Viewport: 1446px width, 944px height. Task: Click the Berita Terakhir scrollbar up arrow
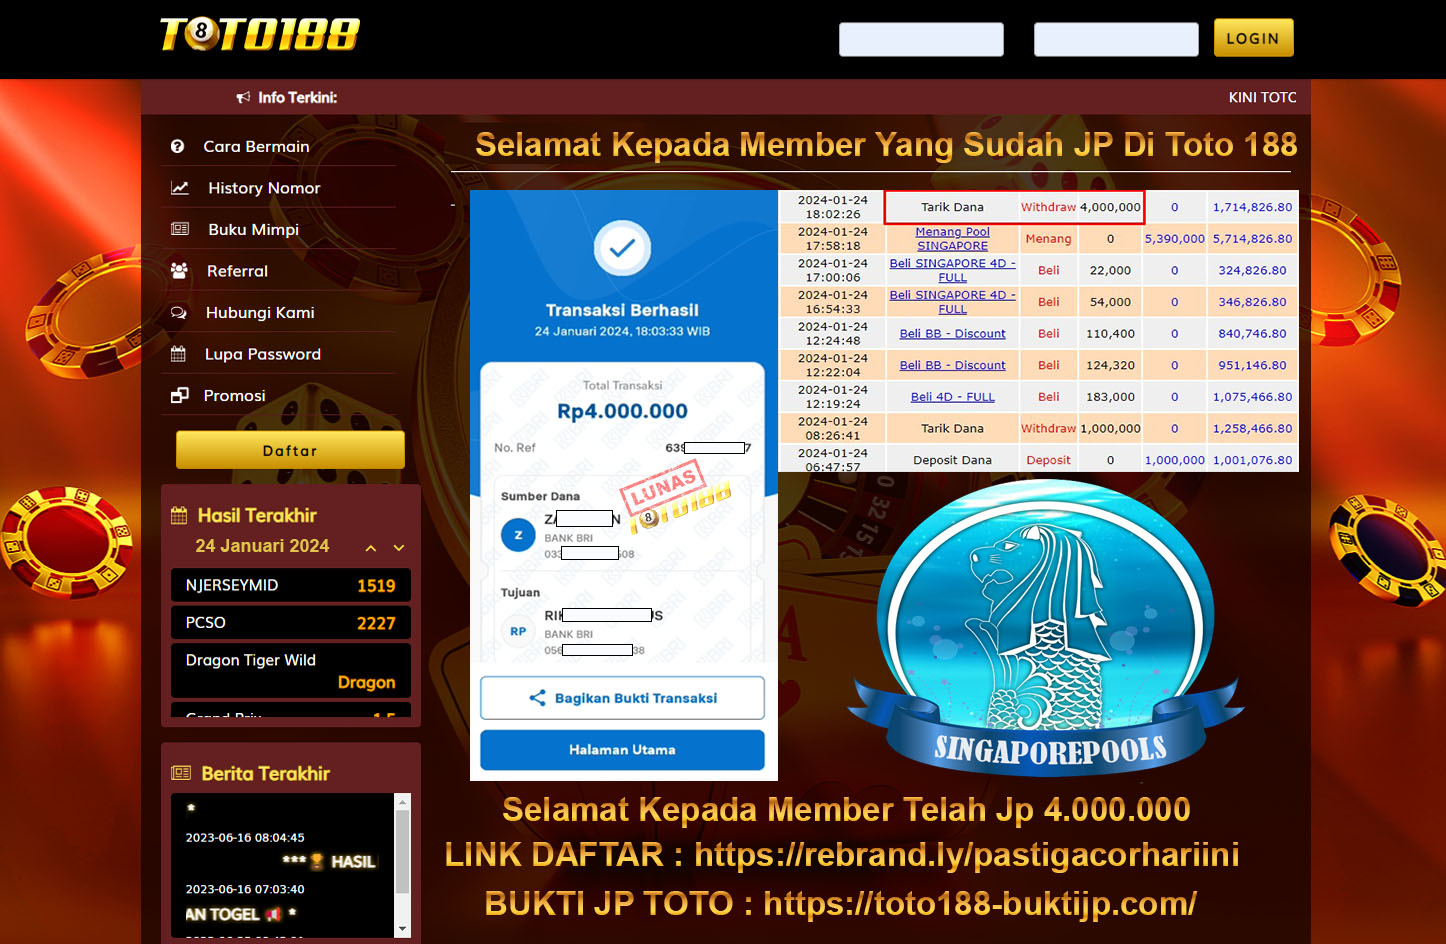[403, 801]
